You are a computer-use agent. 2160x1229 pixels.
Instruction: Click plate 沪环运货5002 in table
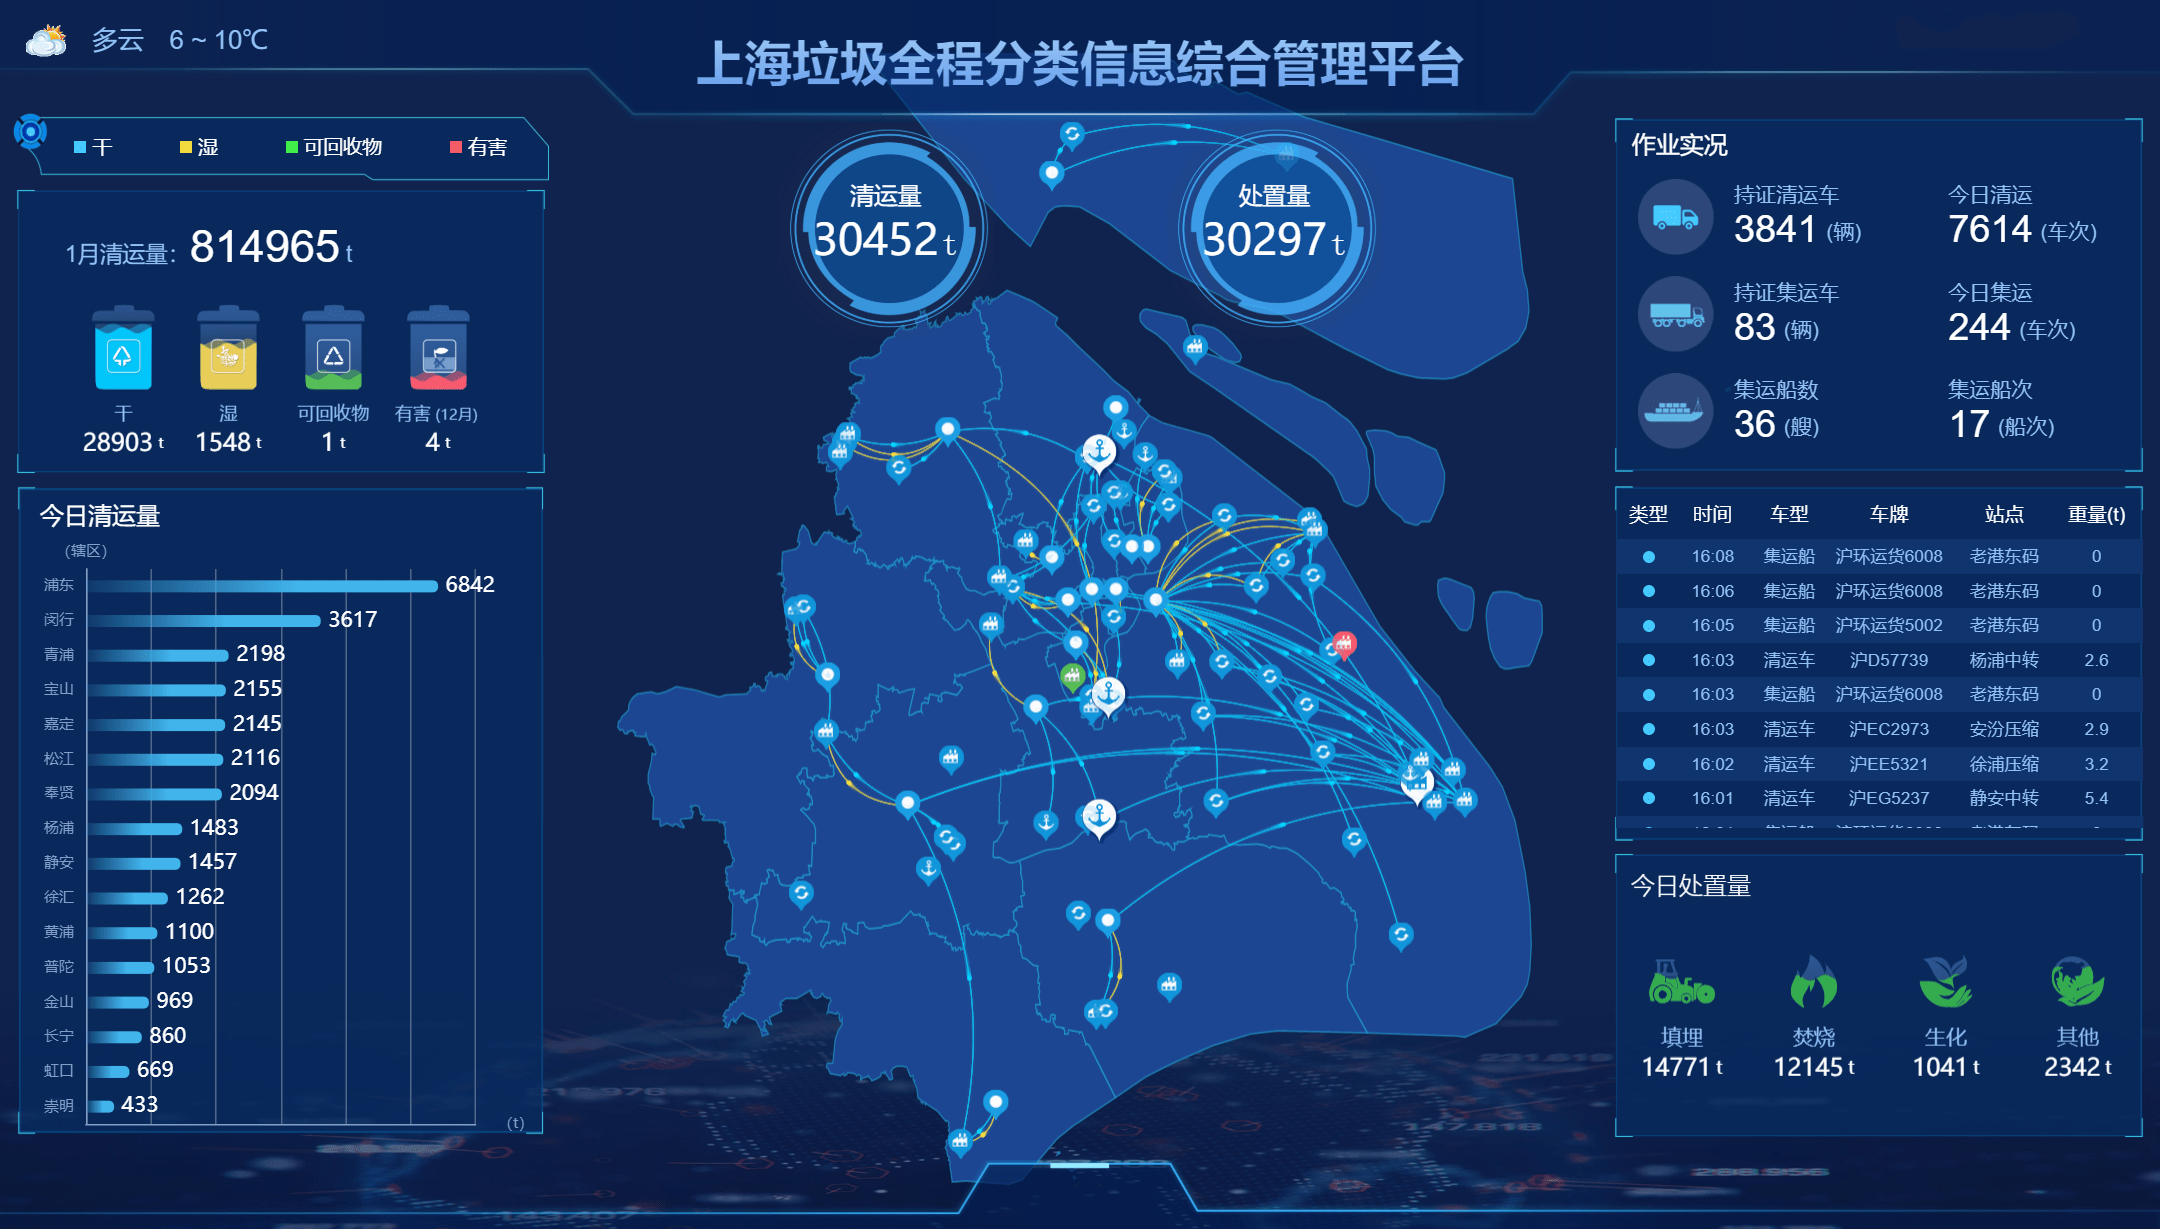coord(1889,625)
